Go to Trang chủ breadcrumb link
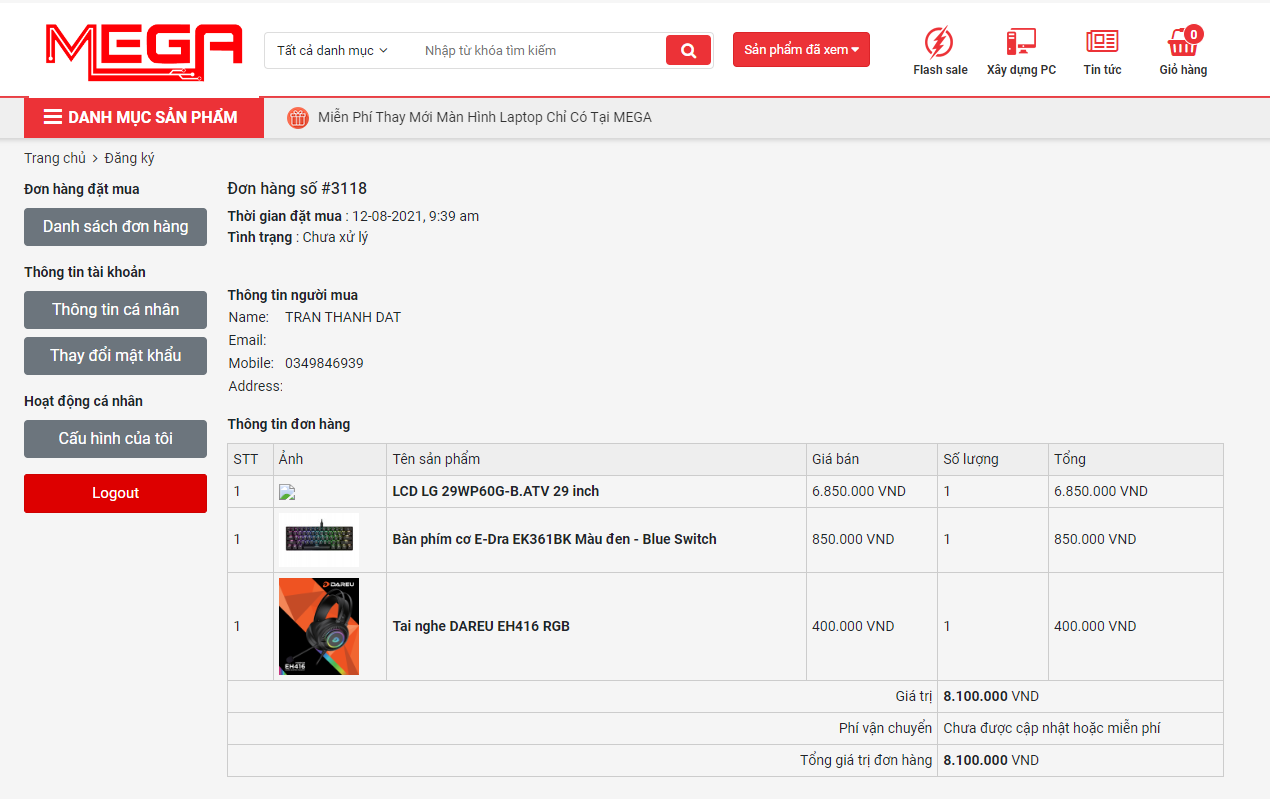Screen dimensions: 1270x799 [x=55, y=158]
